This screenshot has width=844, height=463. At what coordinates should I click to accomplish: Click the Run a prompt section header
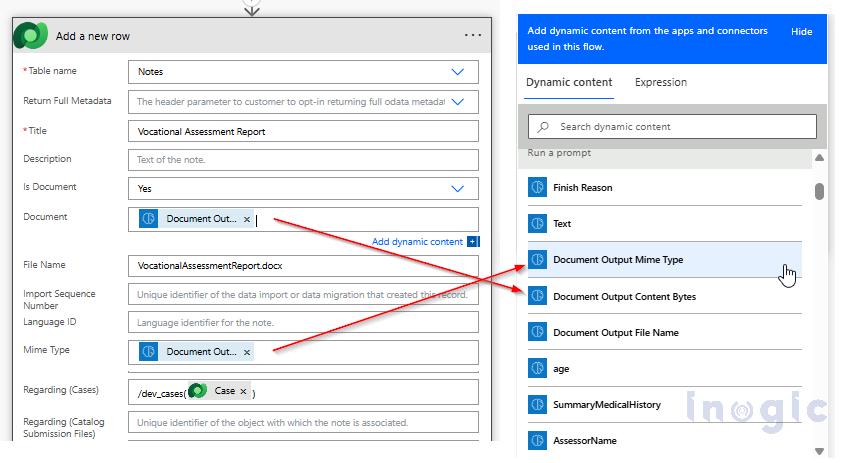click(559, 153)
